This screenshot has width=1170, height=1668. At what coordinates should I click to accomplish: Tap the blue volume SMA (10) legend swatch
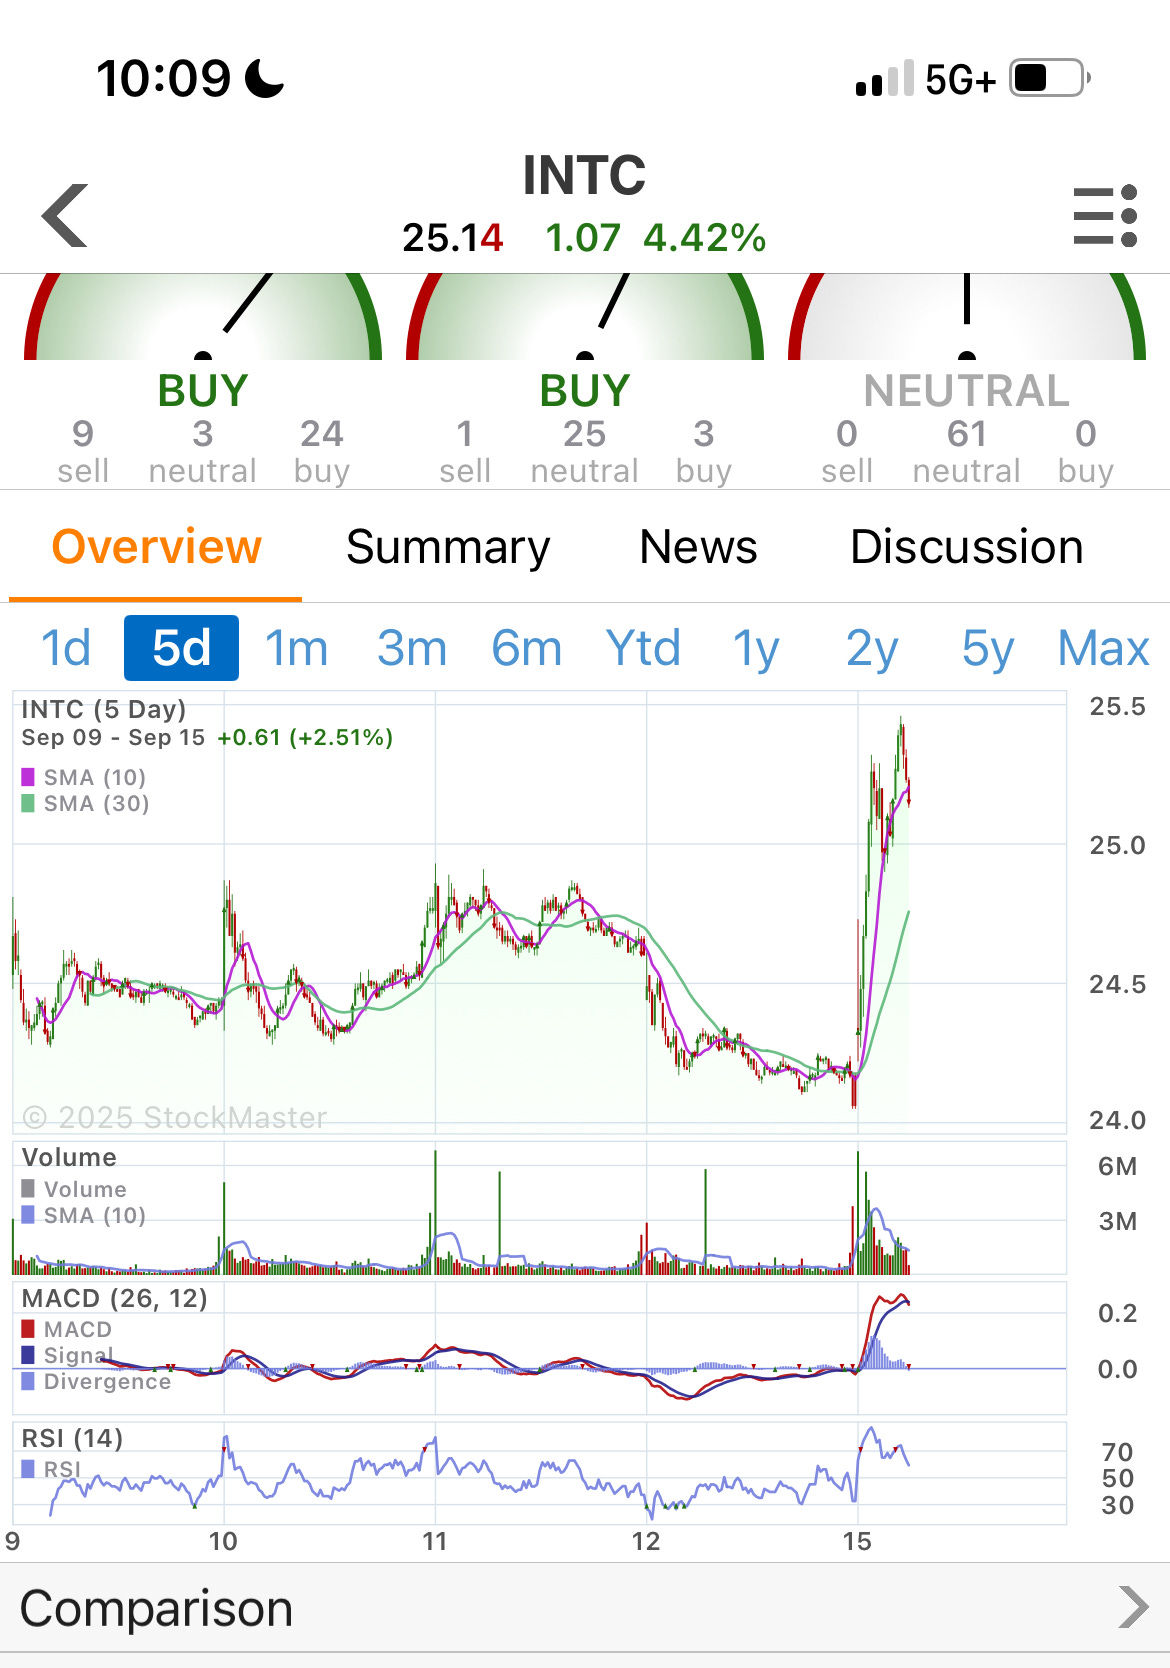[28, 1215]
